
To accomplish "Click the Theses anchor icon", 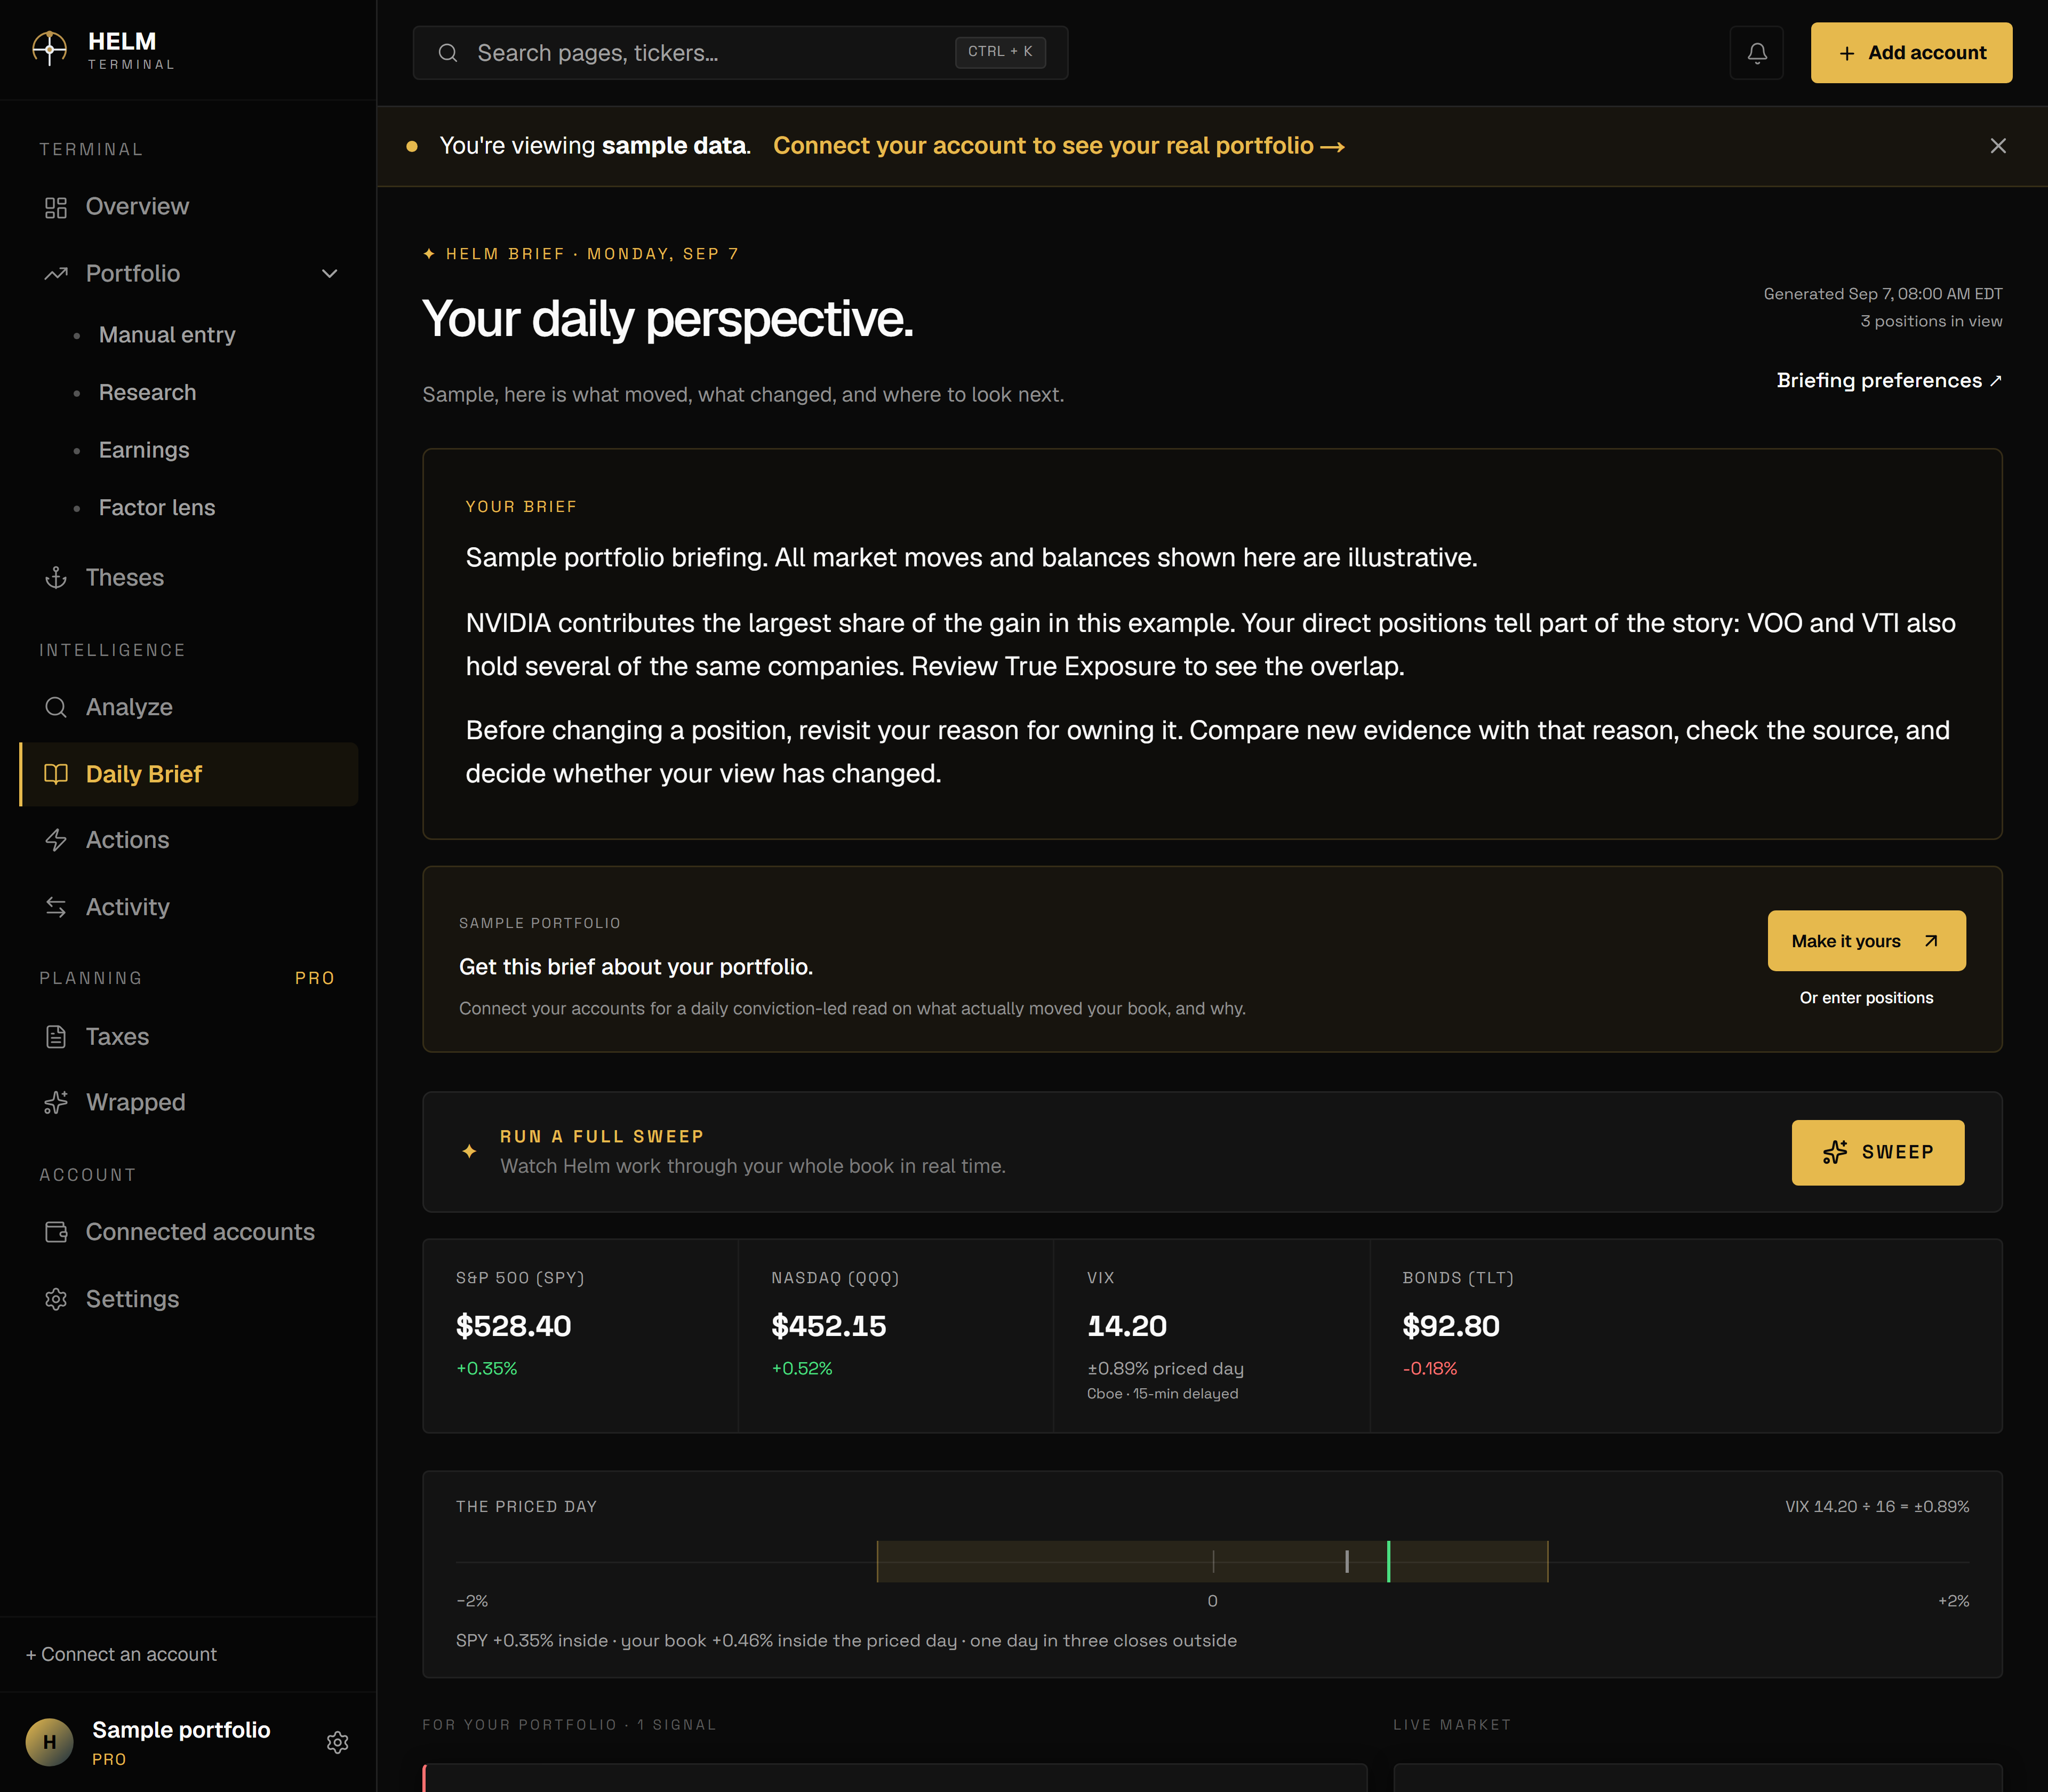I will [x=56, y=578].
